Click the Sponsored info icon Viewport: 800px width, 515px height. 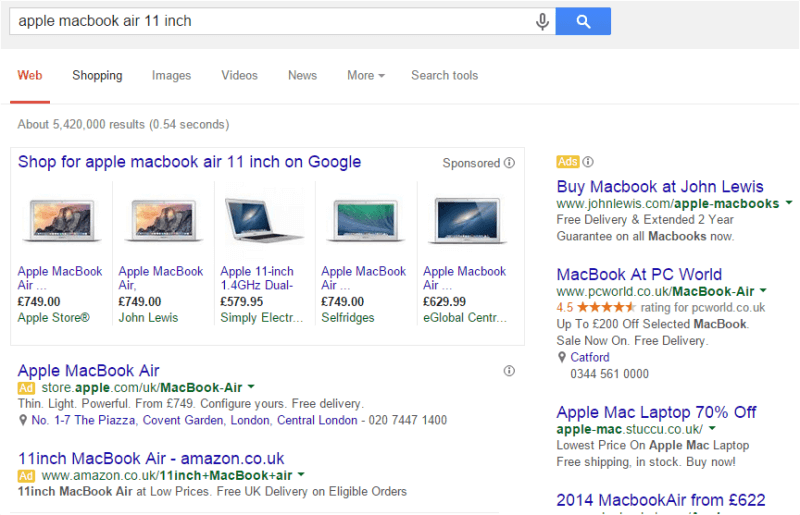(509, 163)
